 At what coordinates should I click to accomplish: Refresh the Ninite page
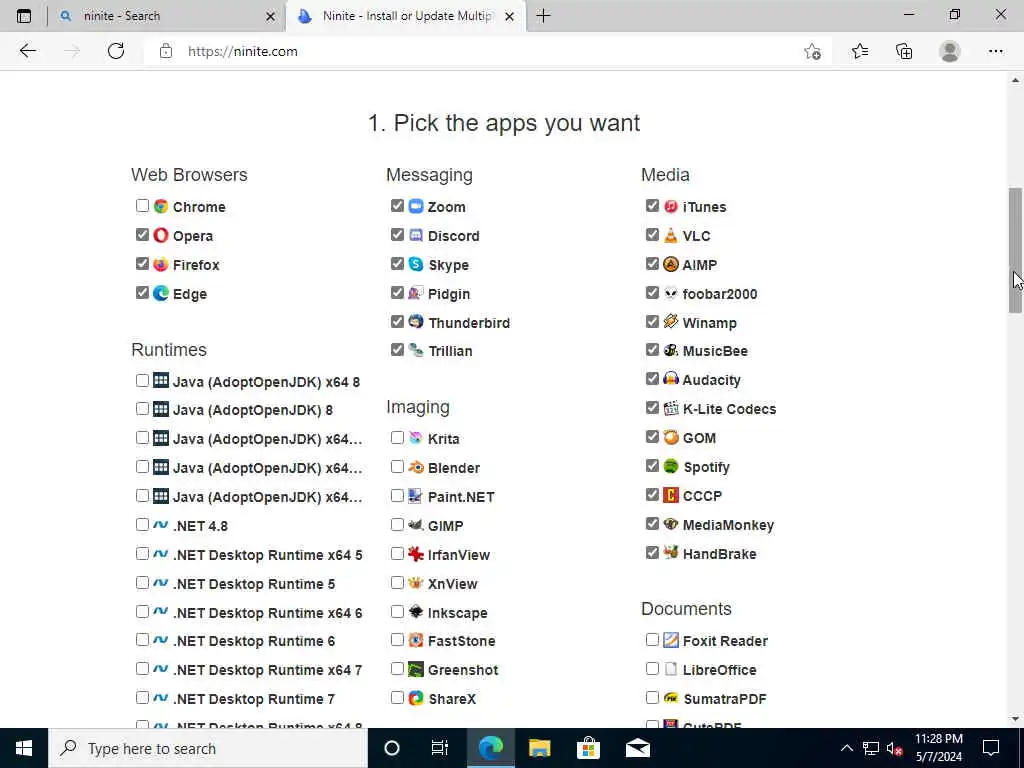pyautogui.click(x=116, y=51)
